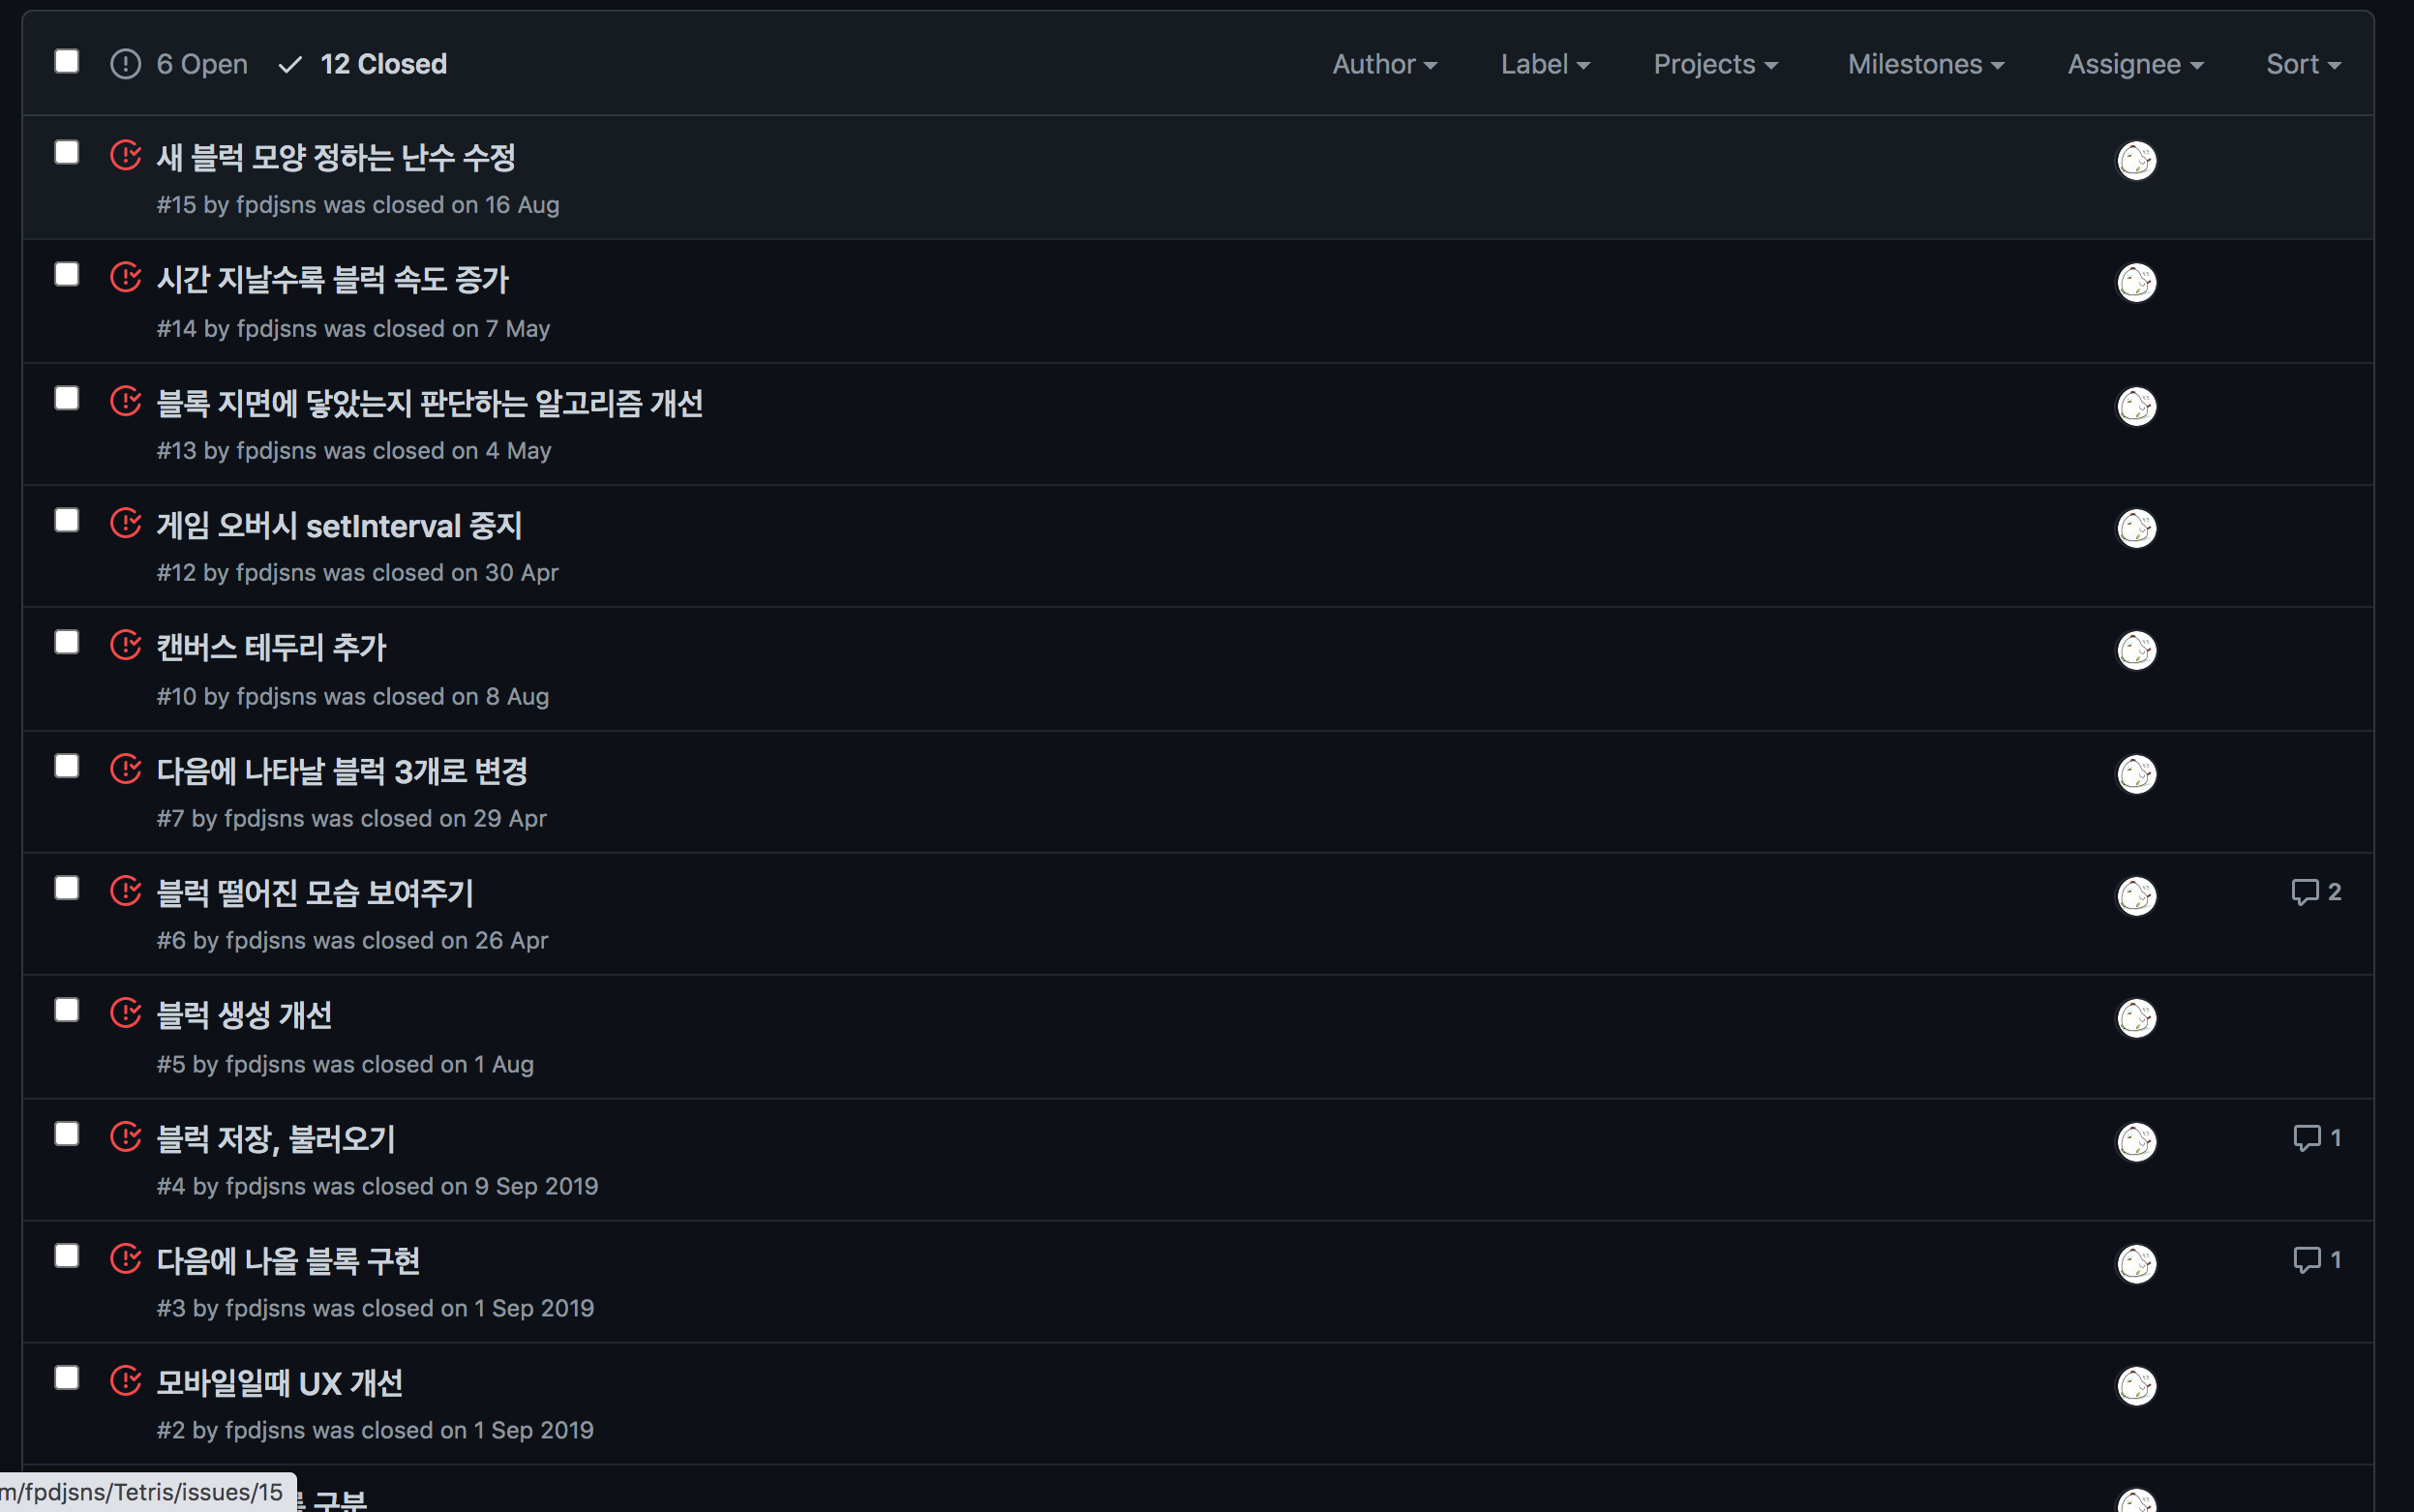
Task: Click the comment icon on issue #3
Action: coord(2306,1259)
